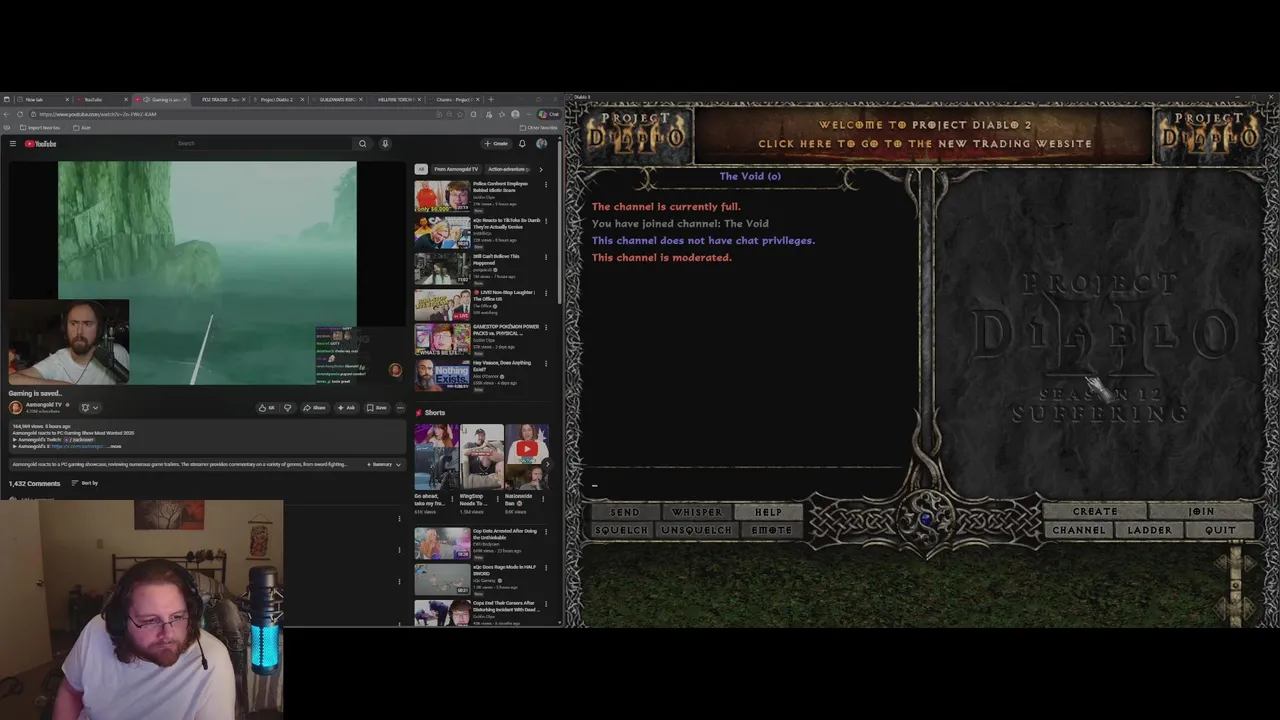Click QUIT in the Diablo lobby

(1220, 530)
